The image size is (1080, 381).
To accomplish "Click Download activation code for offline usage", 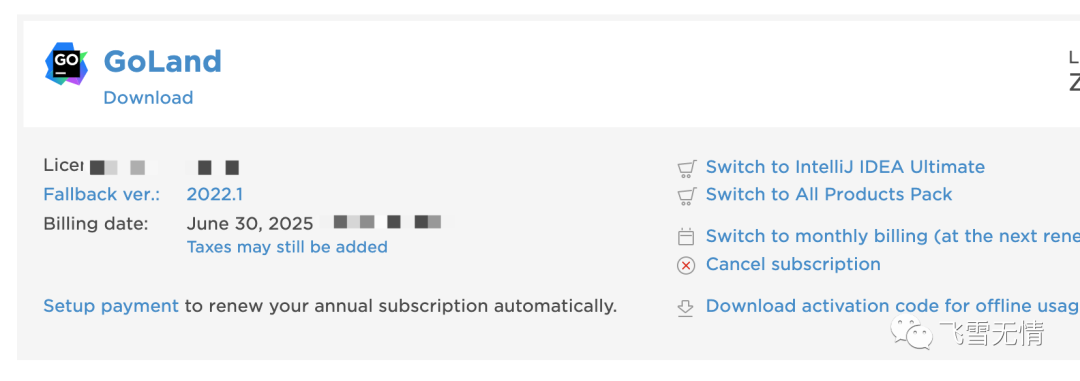I will click(893, 306).
